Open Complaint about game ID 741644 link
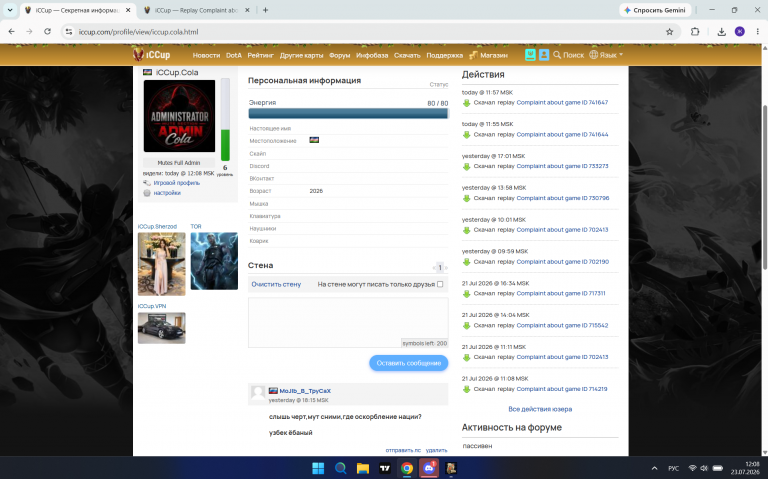Viewport: 768px width, 479px height. tap(562, 134)
